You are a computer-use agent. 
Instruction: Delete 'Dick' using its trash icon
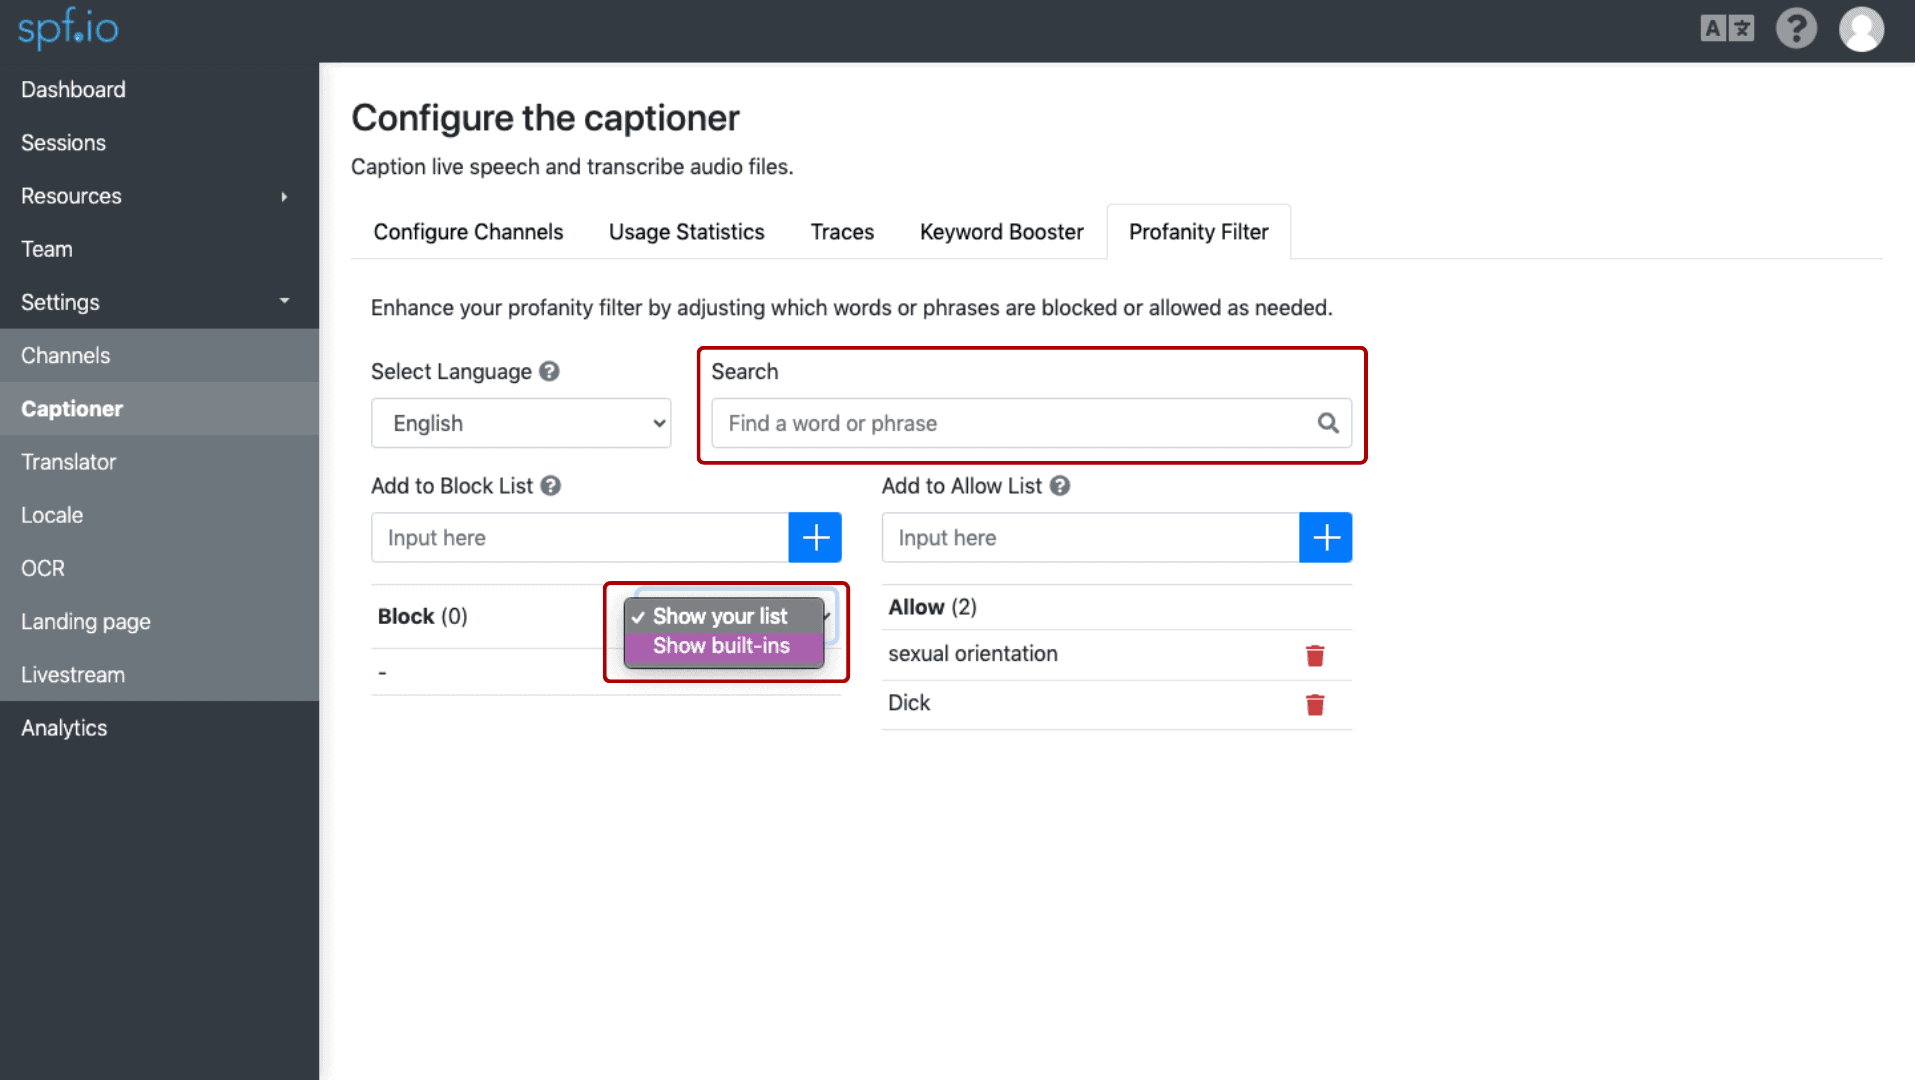pyautogui.click(x=1314, y=704)
